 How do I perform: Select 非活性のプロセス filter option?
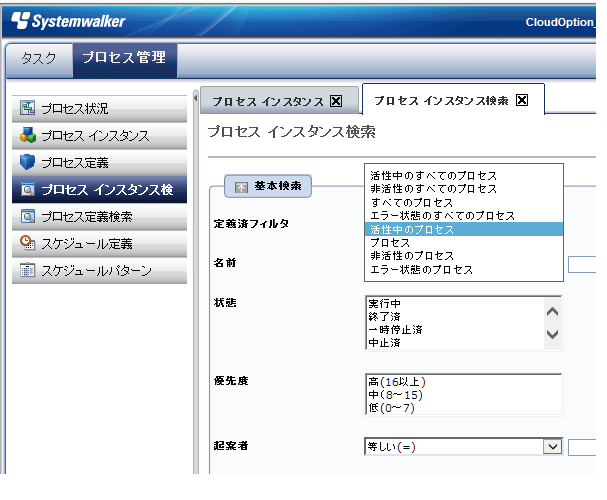click(464, 256)
